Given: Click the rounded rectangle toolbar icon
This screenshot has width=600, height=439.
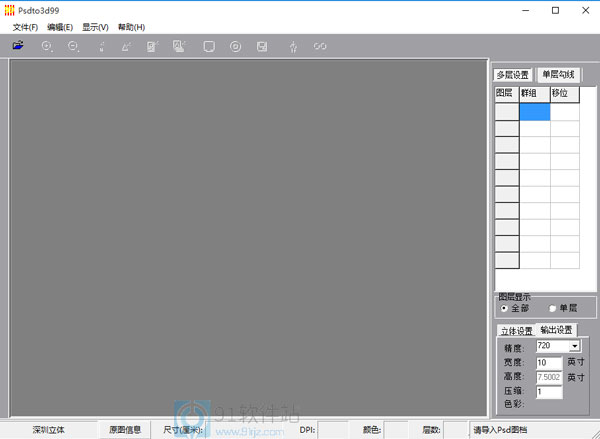Looking at the screenshot, I should click(x=208, y=46).
